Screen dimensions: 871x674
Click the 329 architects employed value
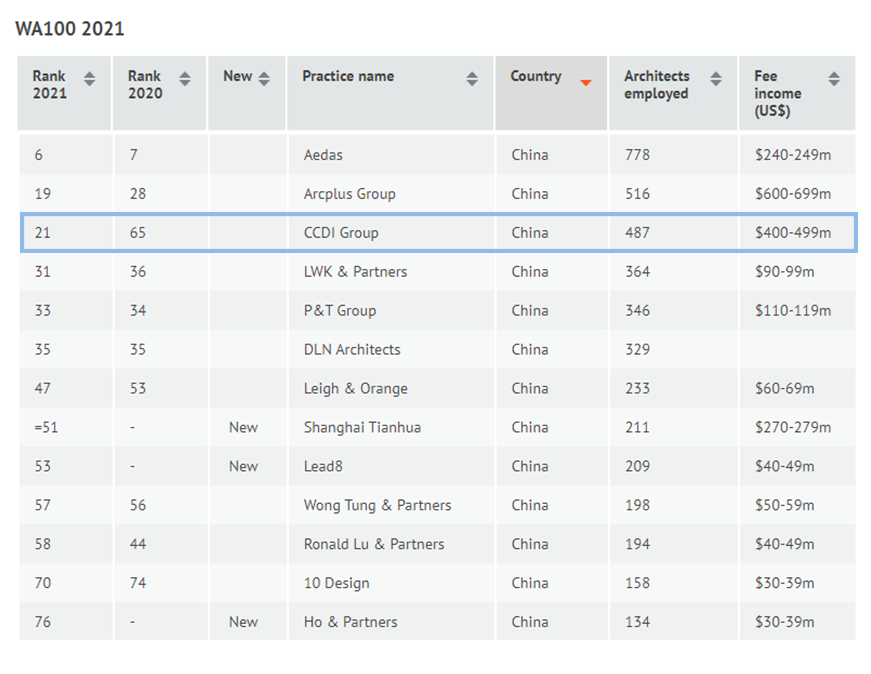[x=637, y=350]
